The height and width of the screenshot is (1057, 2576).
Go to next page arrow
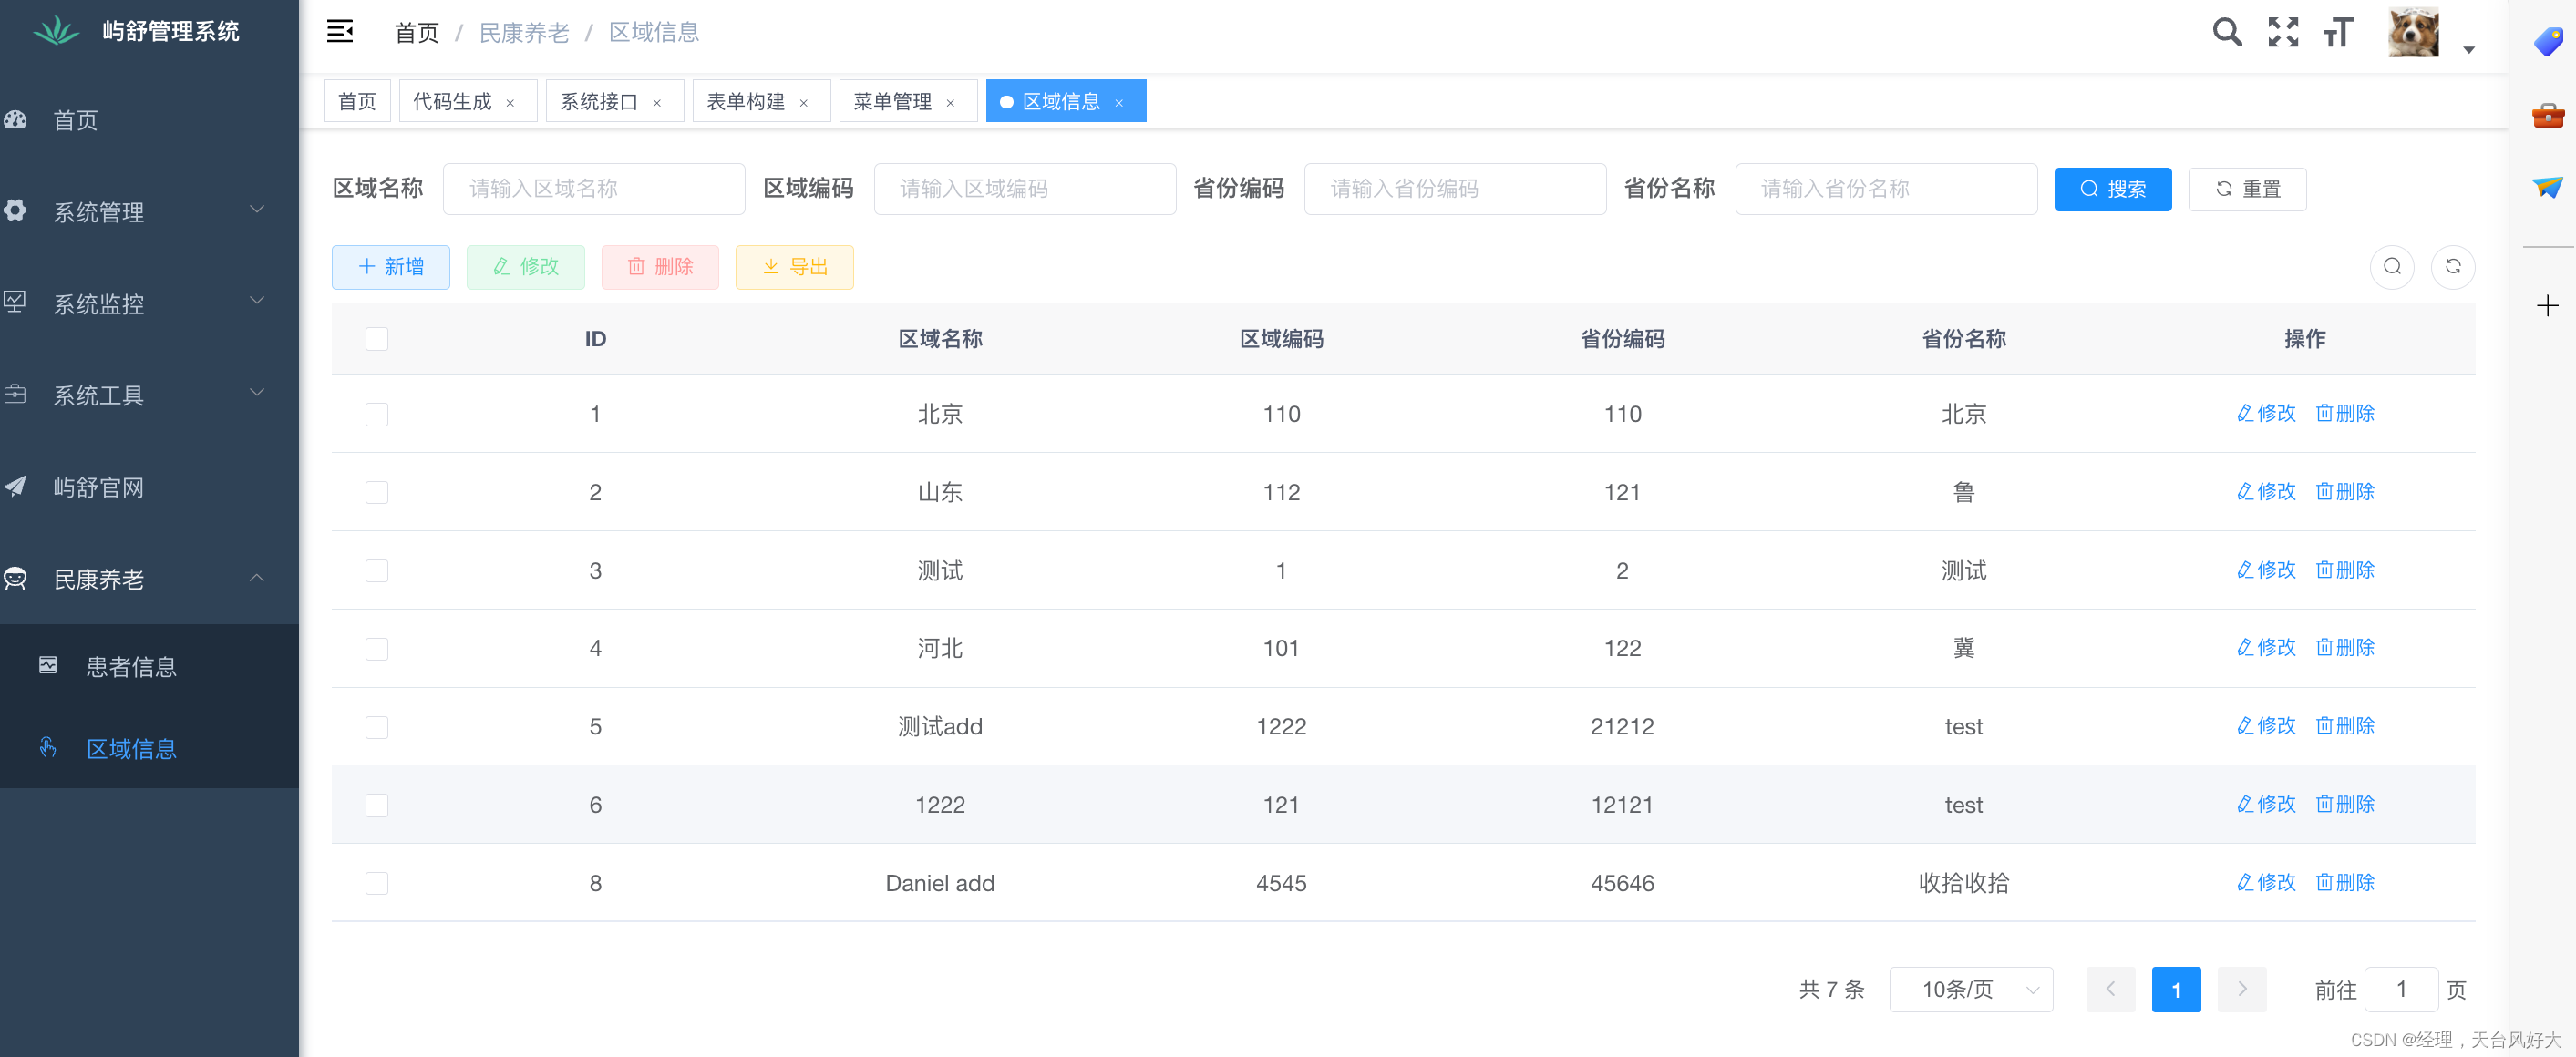coord(2242,989)
